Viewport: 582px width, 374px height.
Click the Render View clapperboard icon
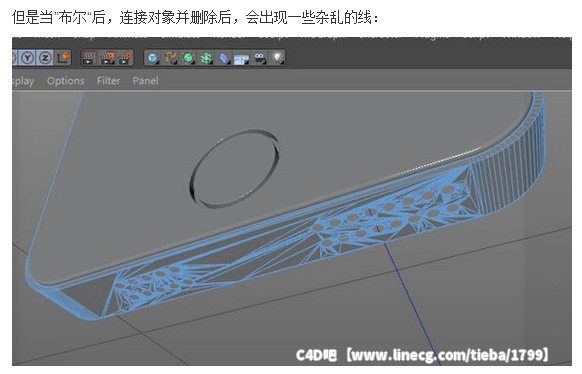[x=89, y=58]
